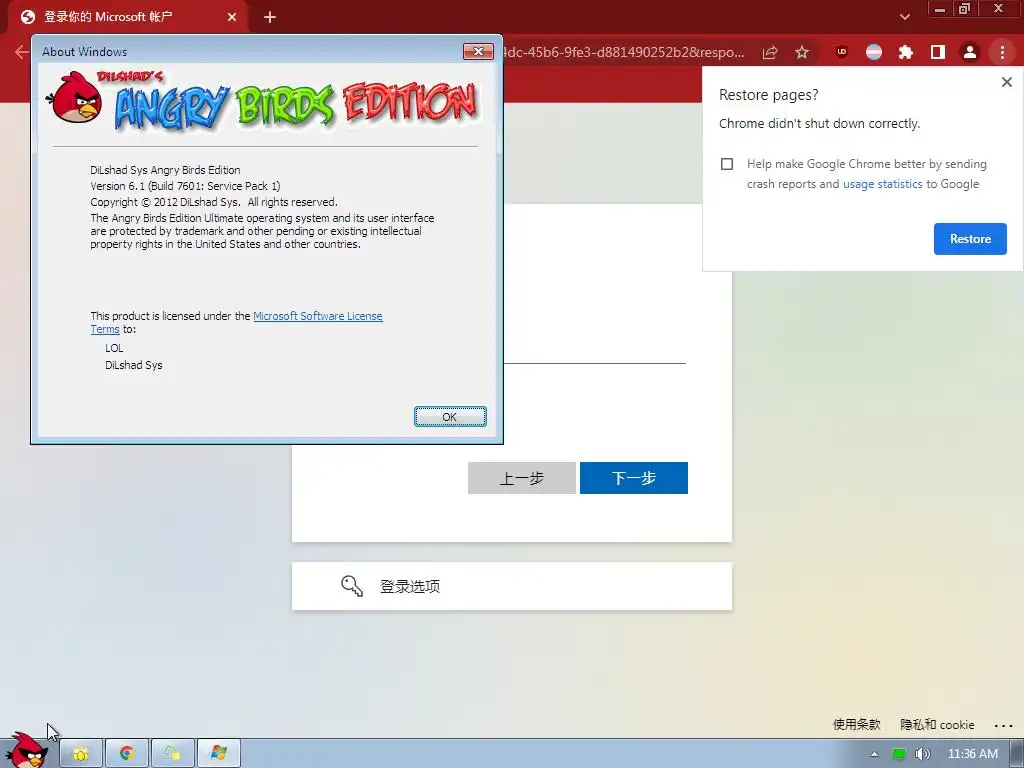The width and height of the screenshot is (1024, 768).
Task: Open the Angry Birds Start button
Action: coord(26,751)
